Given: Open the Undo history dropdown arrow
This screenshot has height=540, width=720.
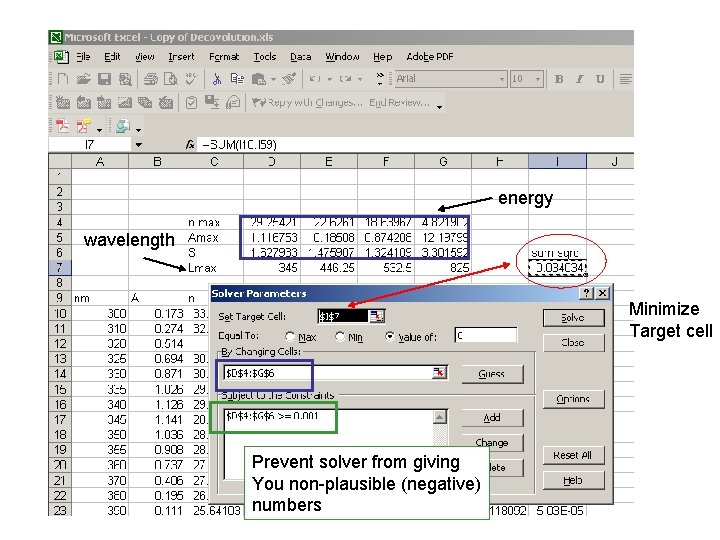Looking at the screenshot, I should pyautogui.click(x=330, y=80).
